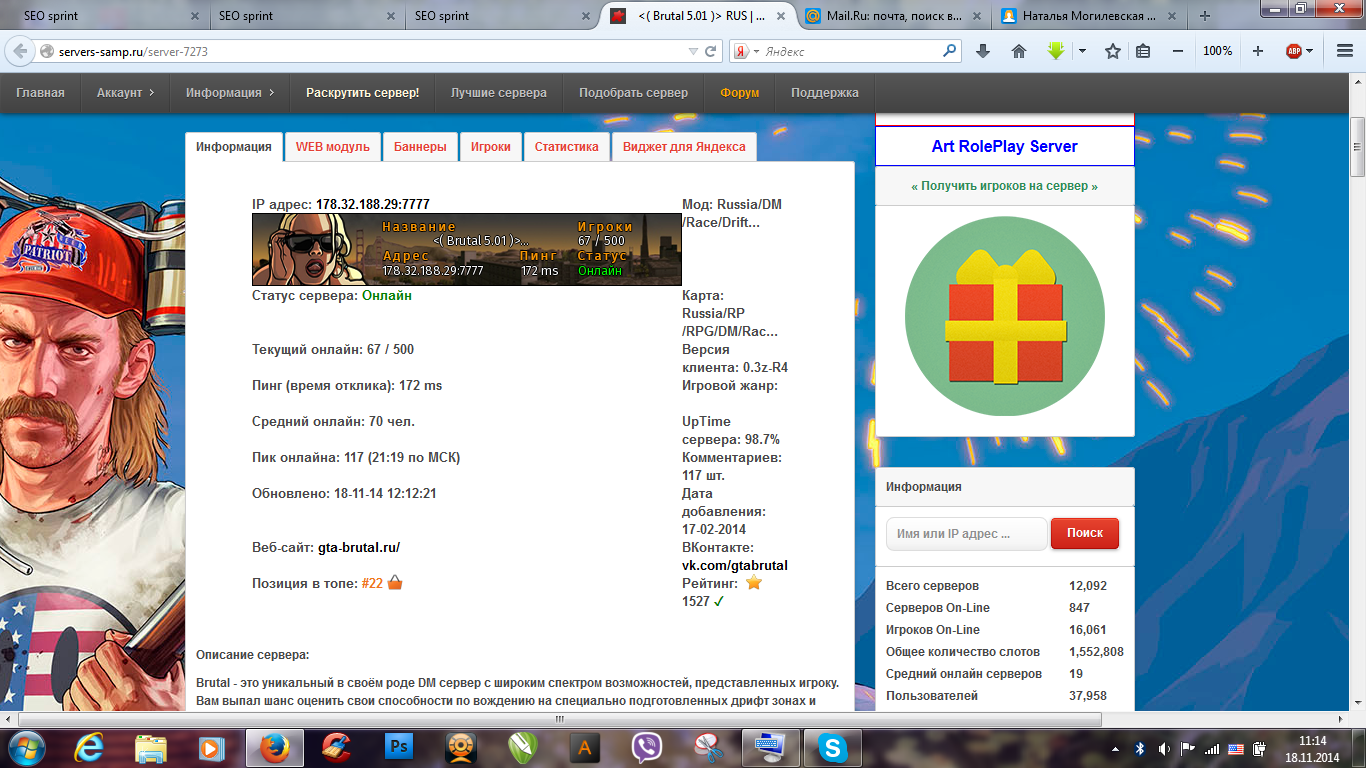
Task: Open Windows Explorer from the taskbar
Action: [x=151, y=748]
